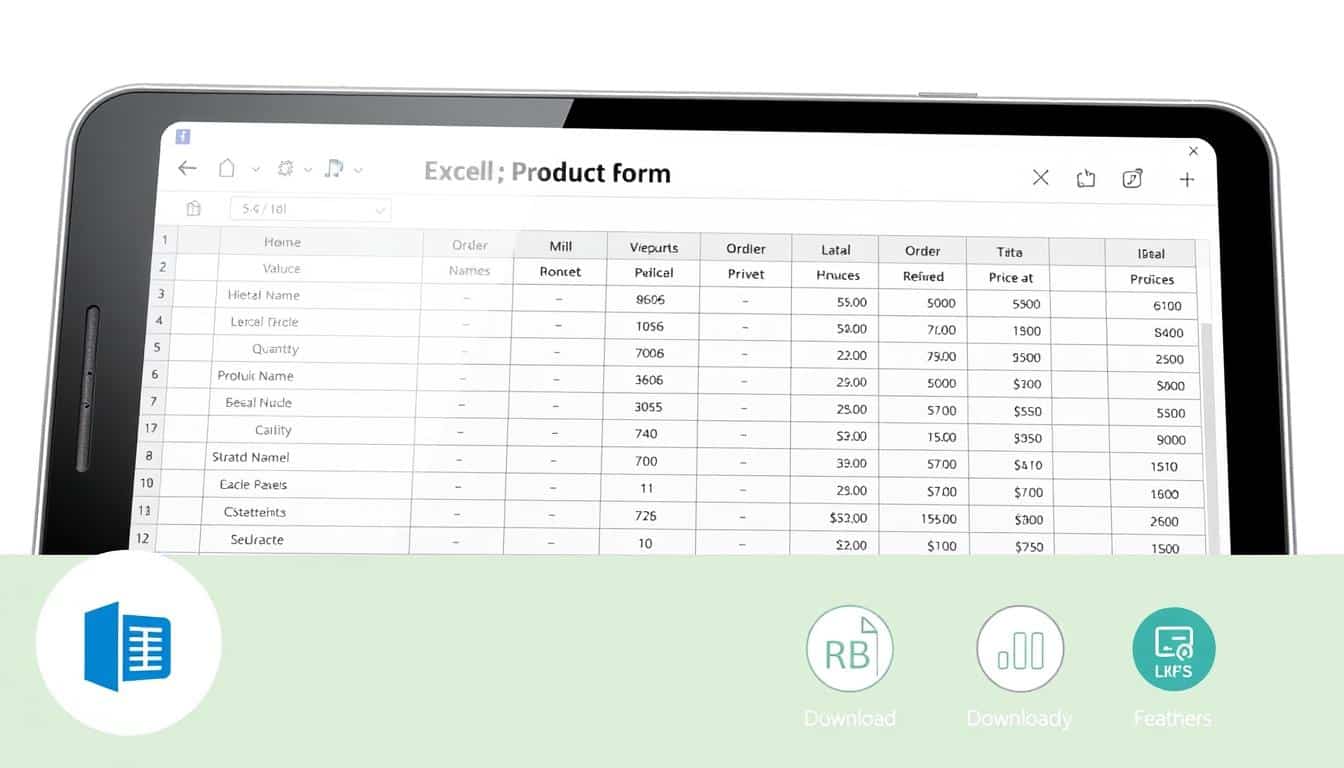Click the cell containing 740
The width and height of the screenshot is (1344, 768).
coord(647,434)
